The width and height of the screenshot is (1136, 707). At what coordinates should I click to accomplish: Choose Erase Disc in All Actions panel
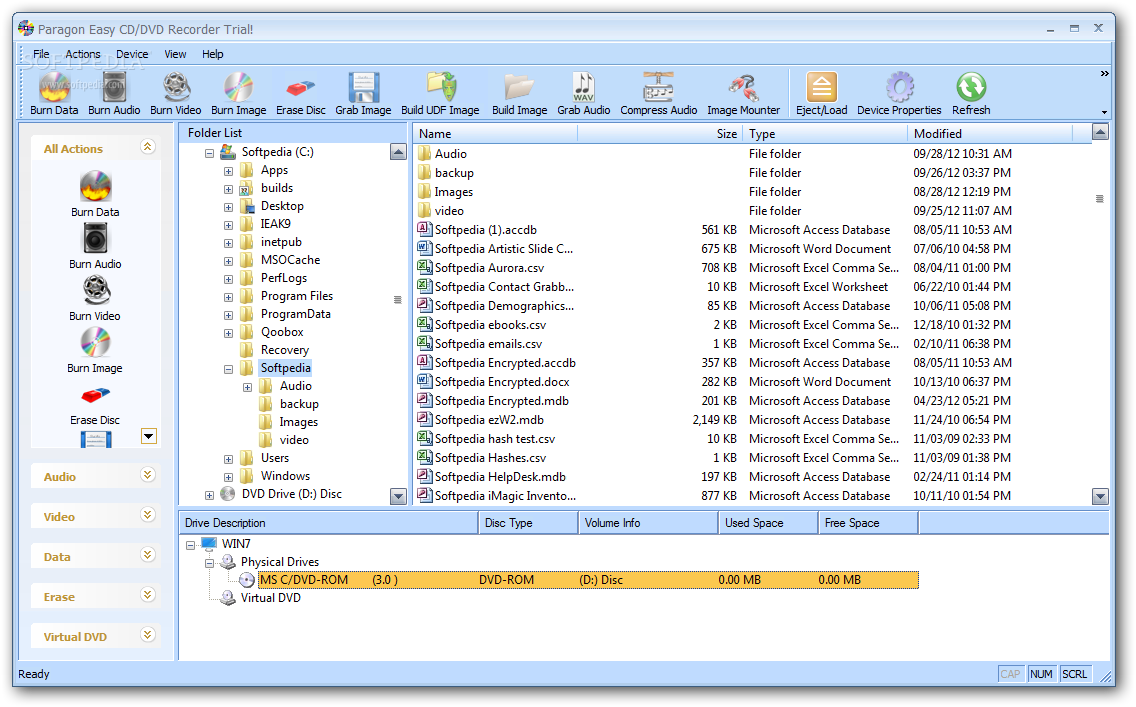pyautogui.click(x=95, y=406)
